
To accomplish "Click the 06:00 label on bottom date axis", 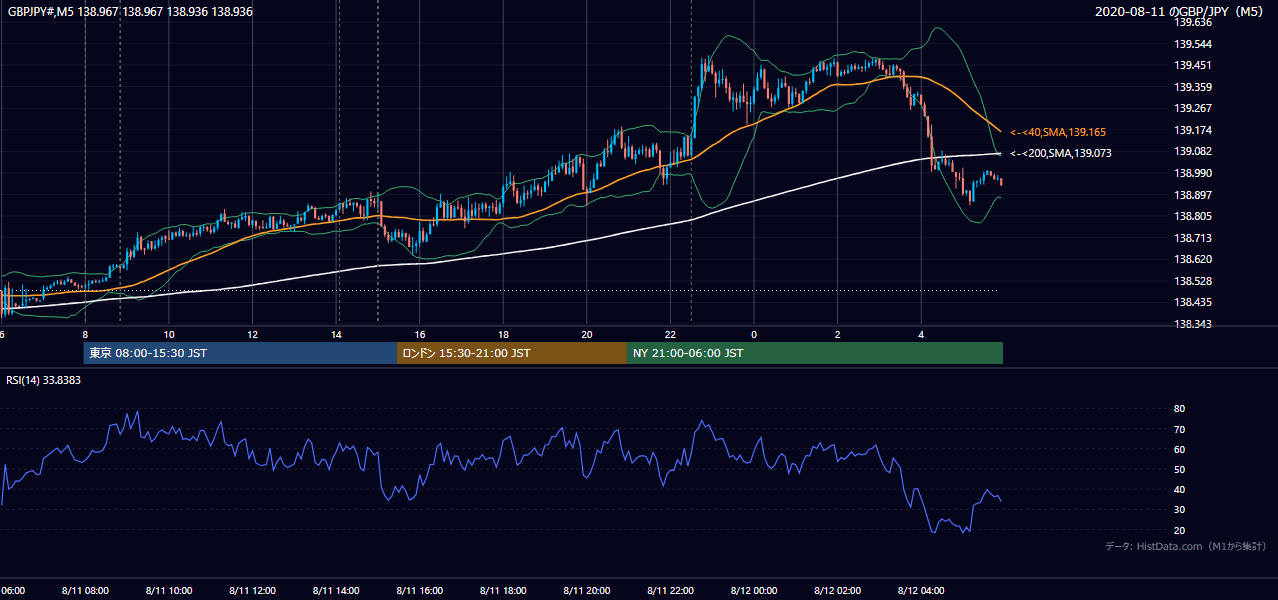I will (x=12, y=590).
